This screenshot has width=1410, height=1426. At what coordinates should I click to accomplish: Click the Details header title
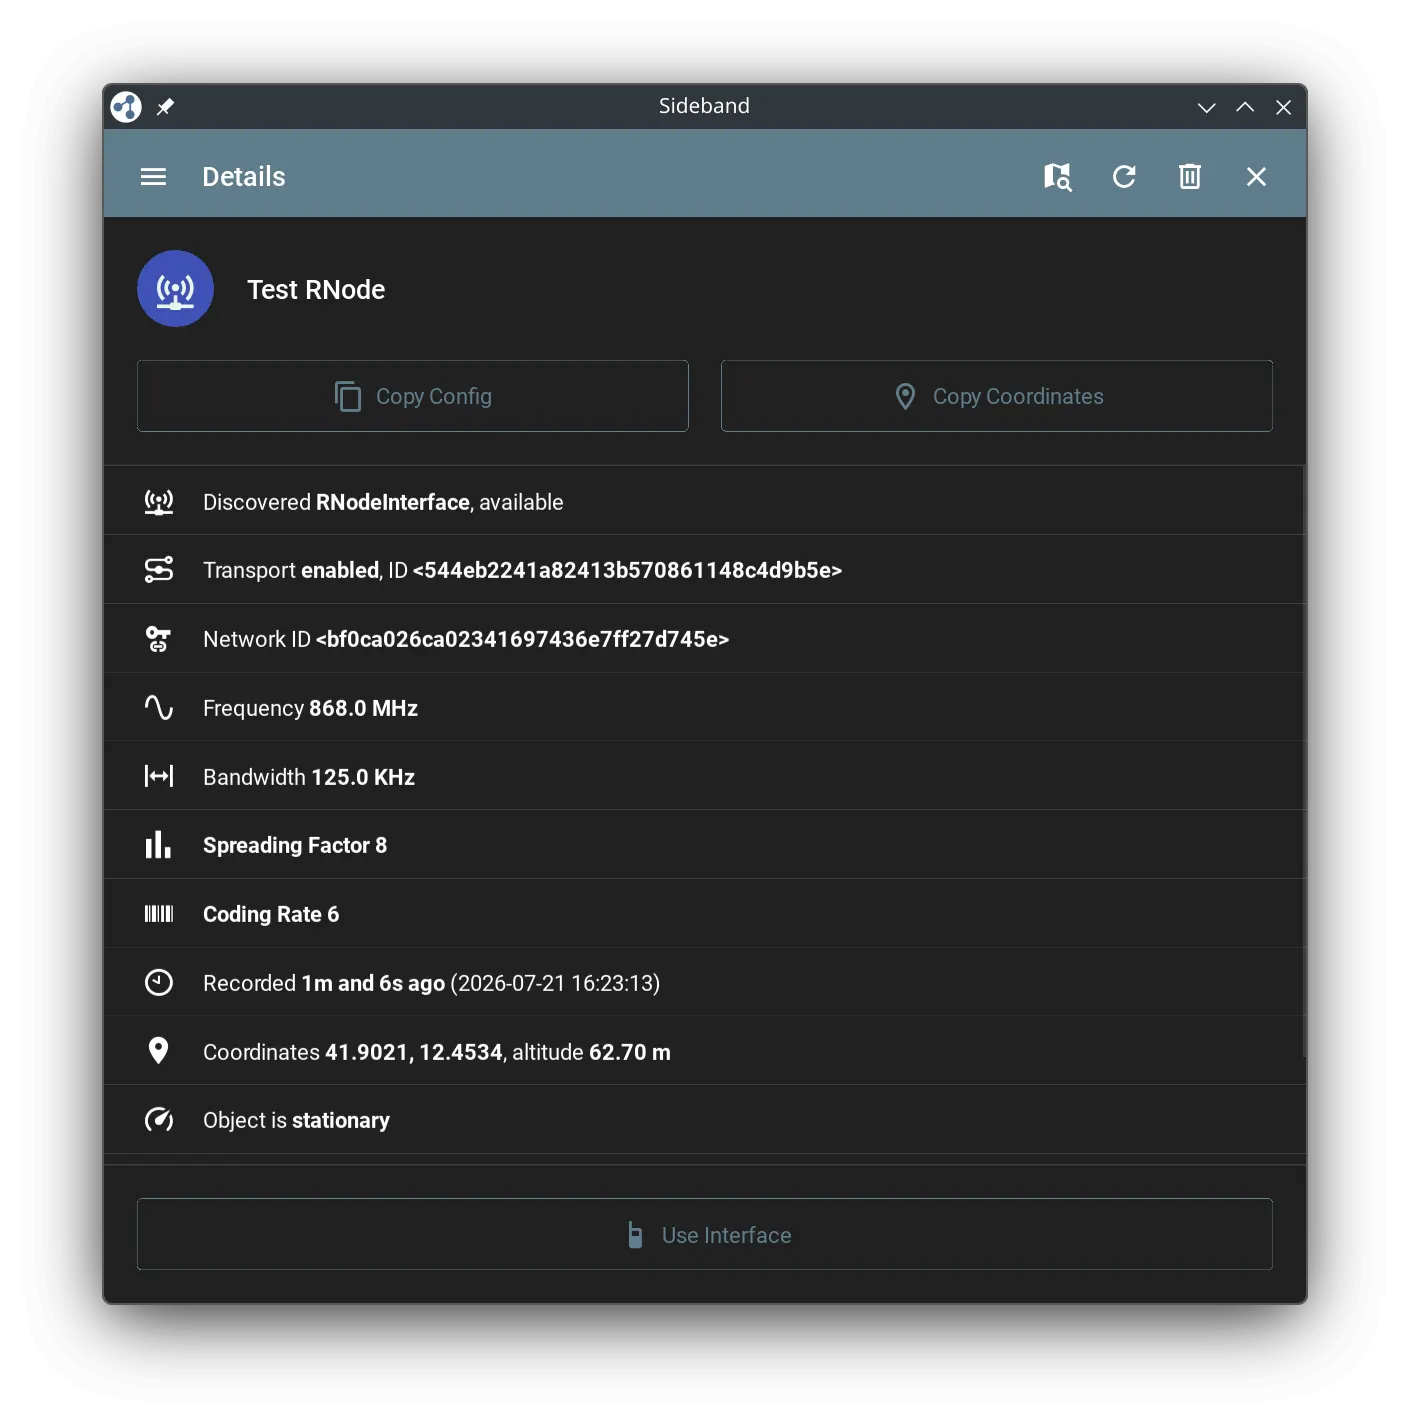[244, 177]
